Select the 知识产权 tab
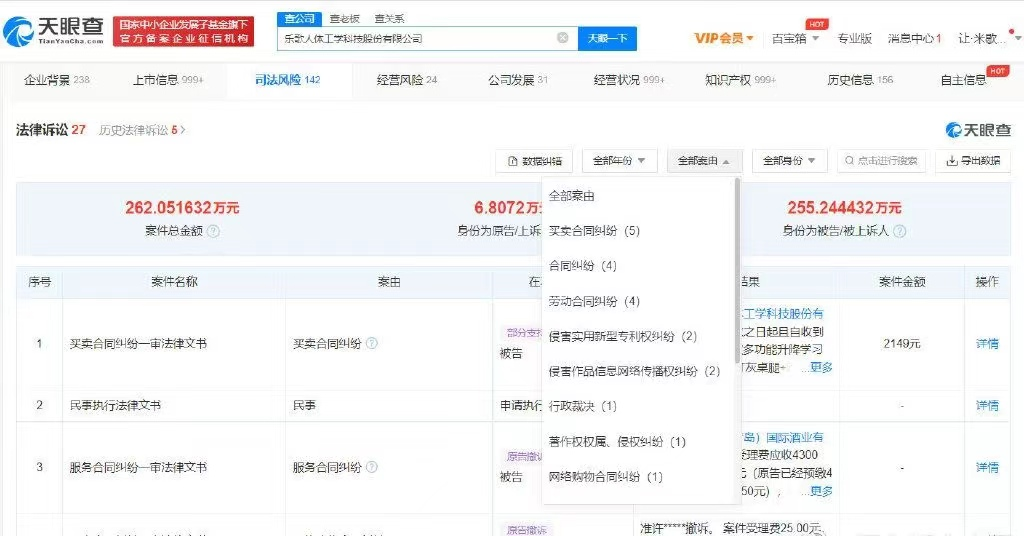1024x536 pixels. 740,80
